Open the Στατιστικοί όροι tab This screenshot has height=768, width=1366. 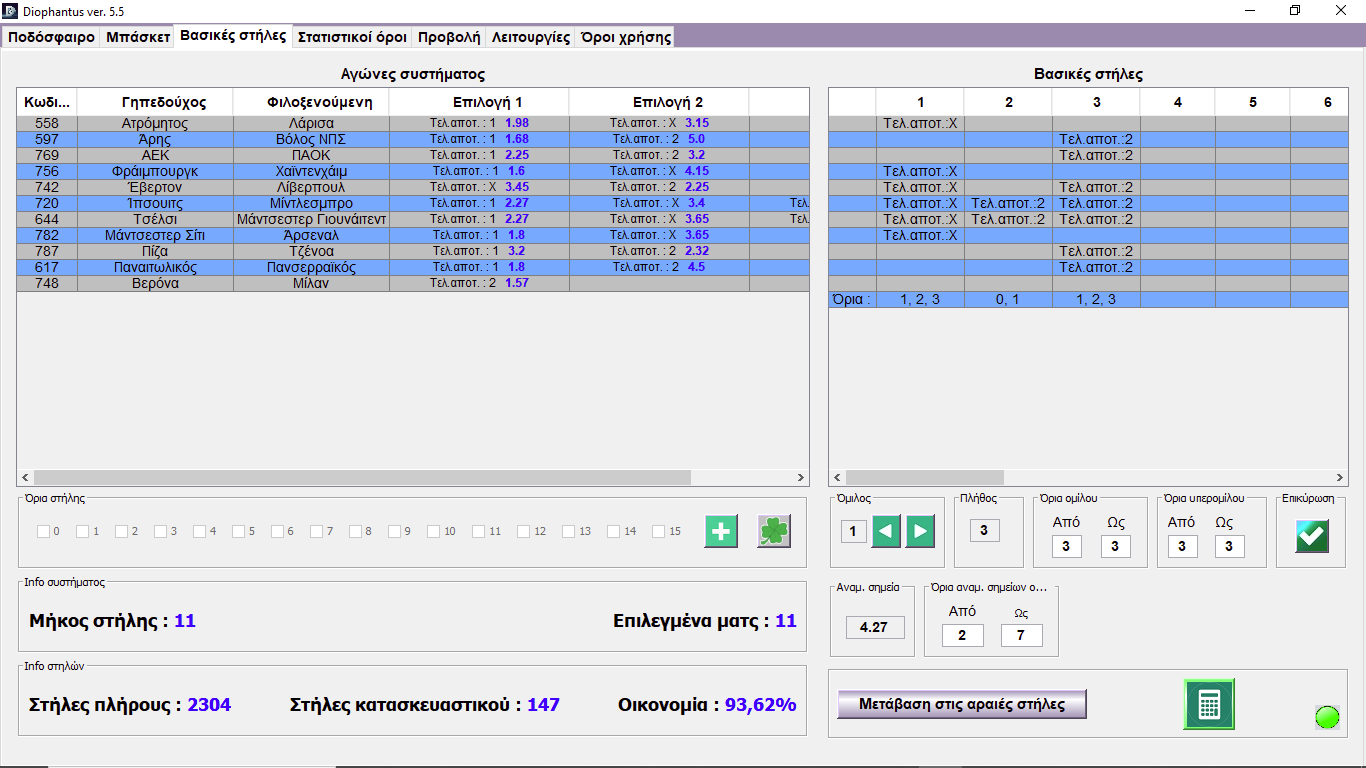[352, 37]
